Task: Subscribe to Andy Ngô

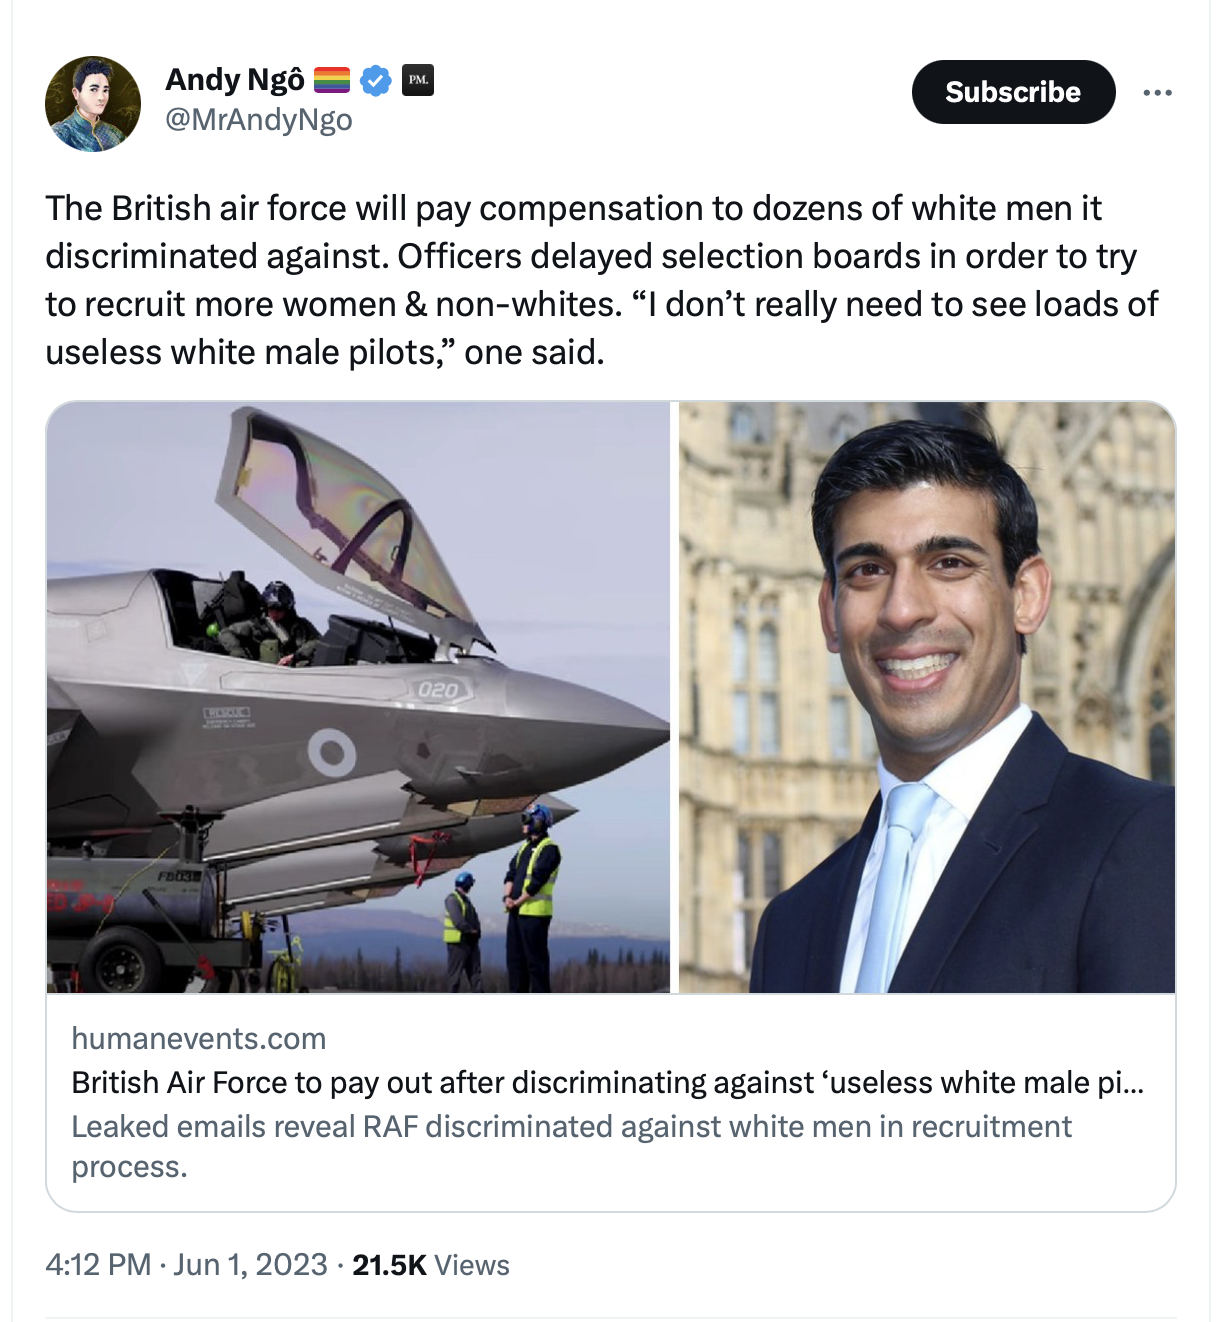Action: coord(1013,92)
